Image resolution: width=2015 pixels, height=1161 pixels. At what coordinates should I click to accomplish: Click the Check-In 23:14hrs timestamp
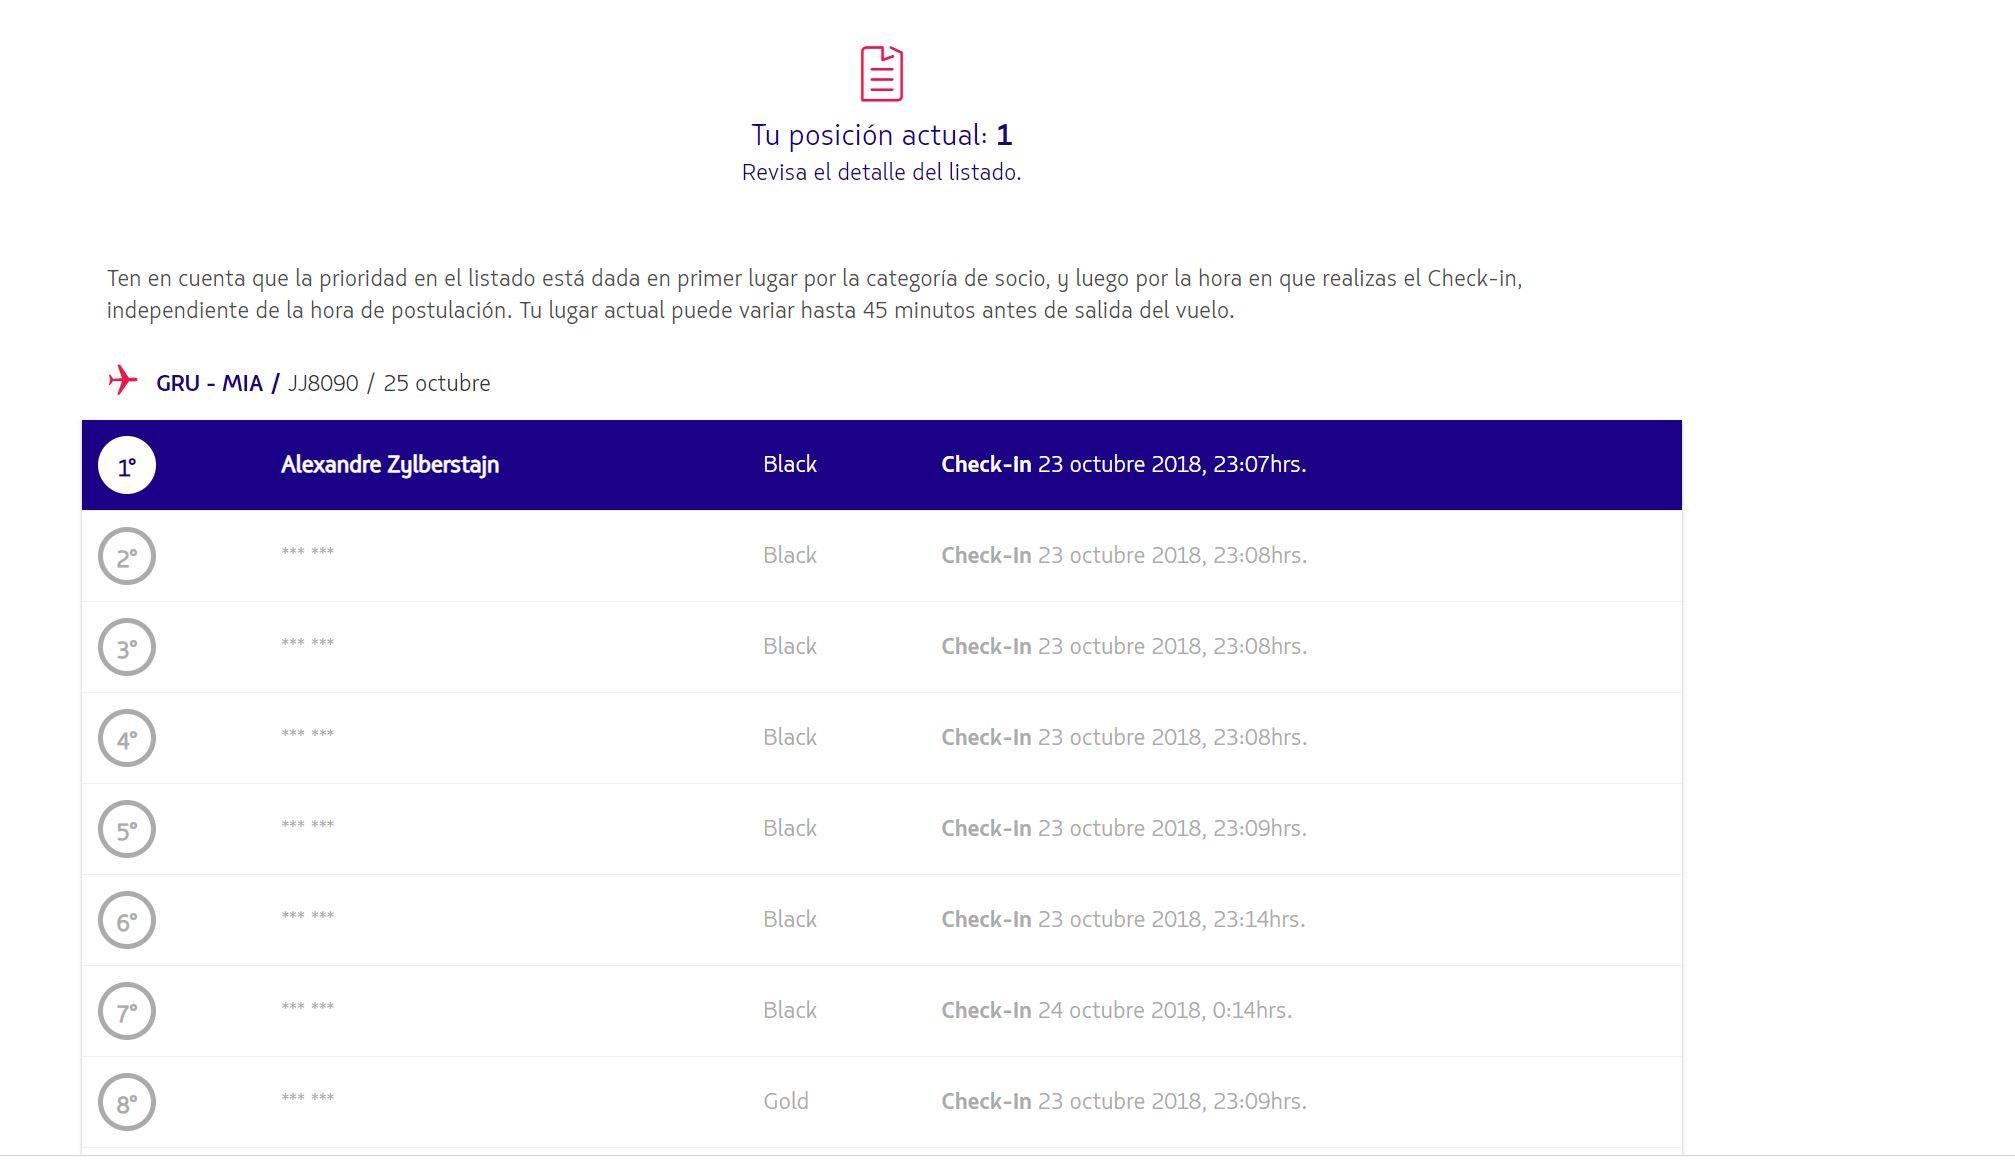pos(1123,919)
